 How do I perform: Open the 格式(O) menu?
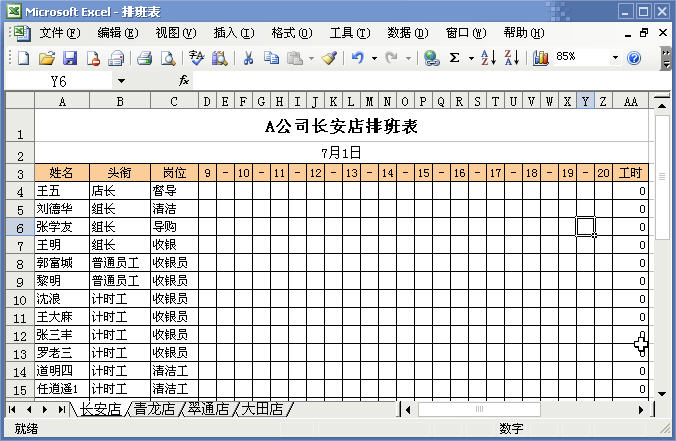292,33
